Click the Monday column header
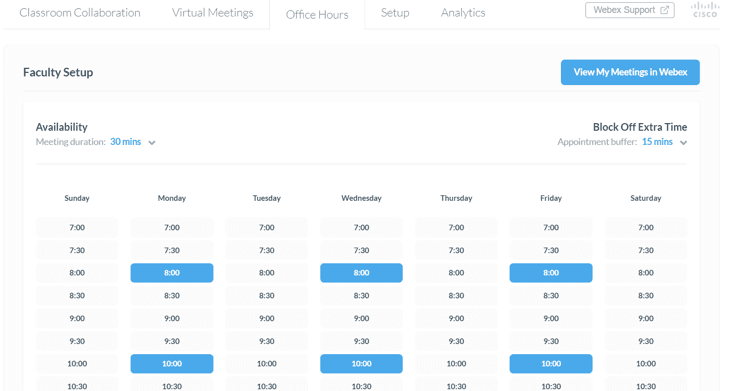 coord(172,198)
